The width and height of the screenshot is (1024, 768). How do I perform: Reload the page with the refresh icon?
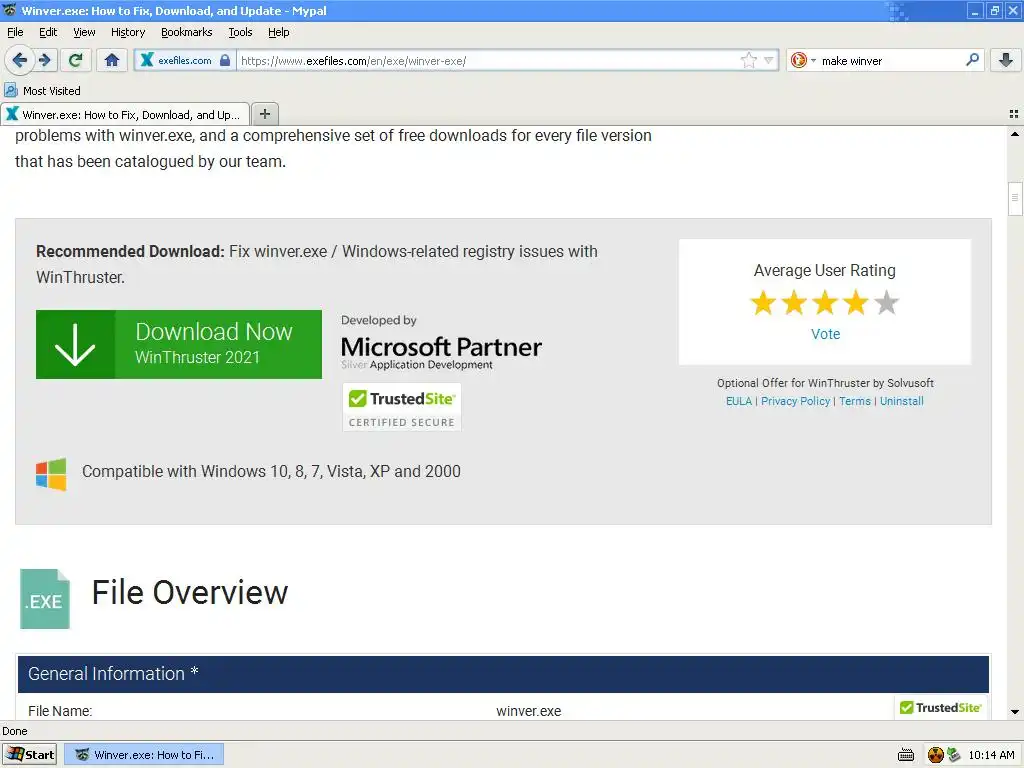click(75, 60)
